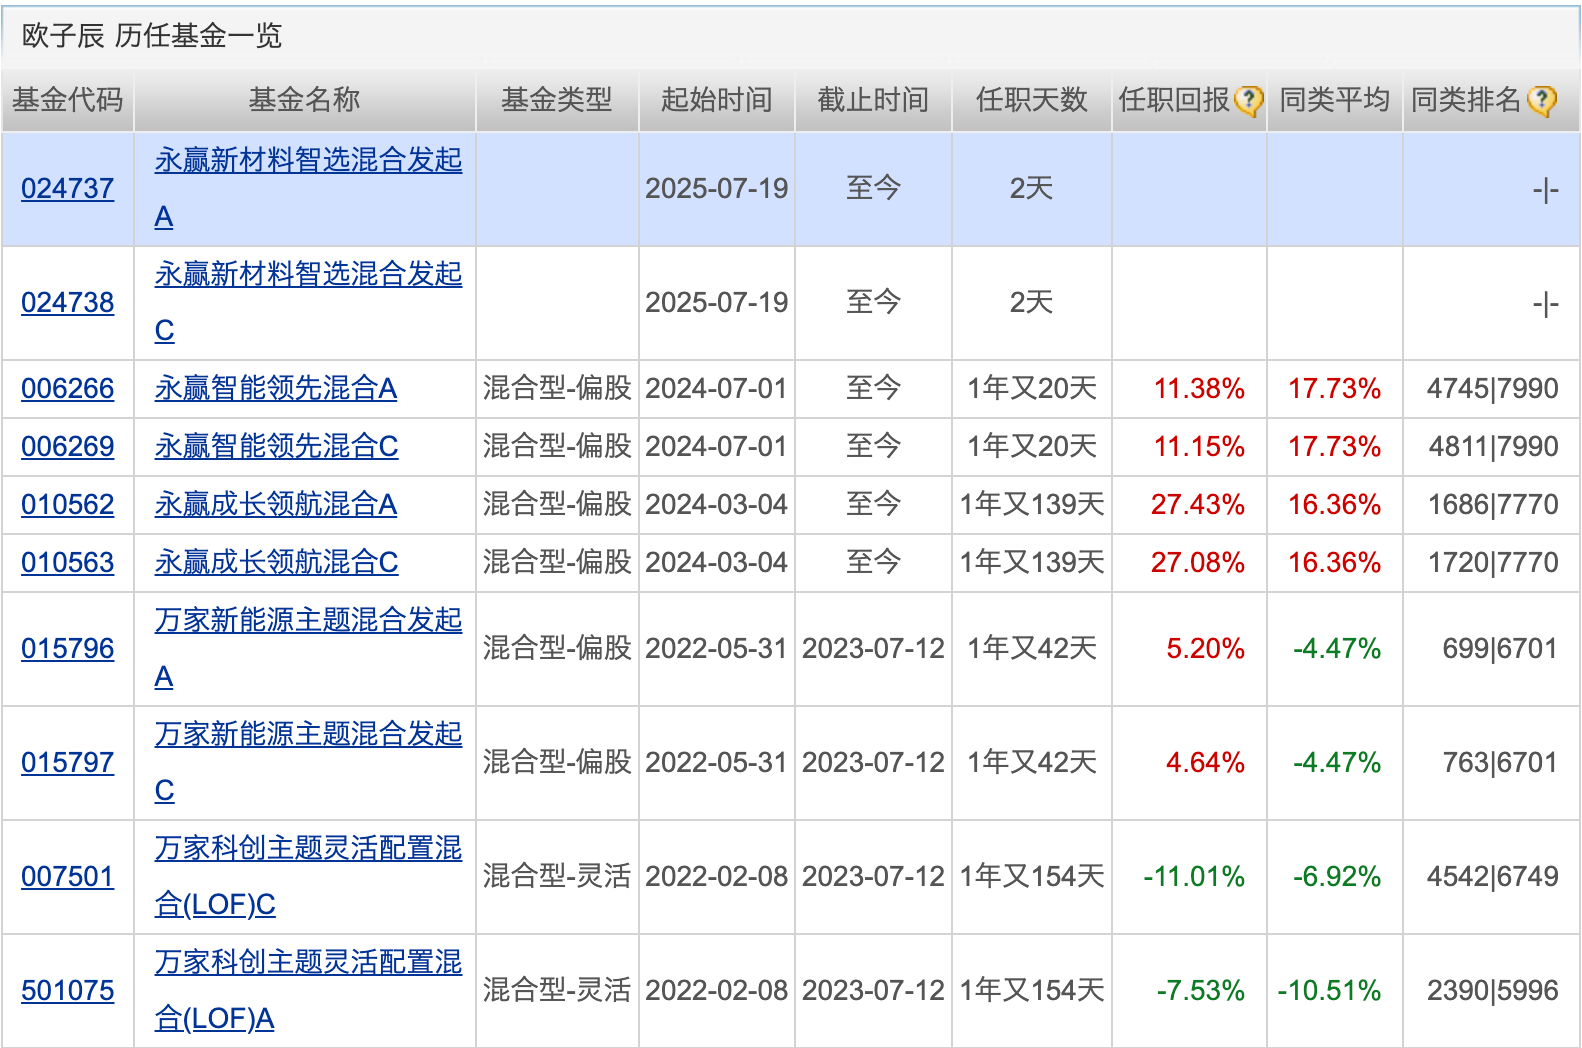Click 1年又139天 tenure in row 010563

pyautogui.click(x=1032, y=562)
